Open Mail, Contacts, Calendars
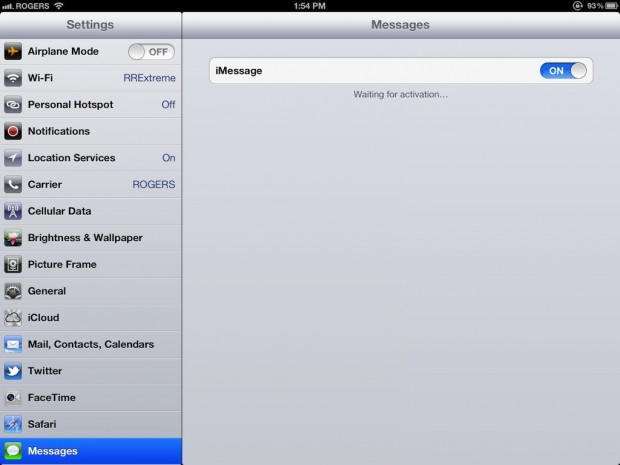Screen dimensions: 620x465 (91, 344)
